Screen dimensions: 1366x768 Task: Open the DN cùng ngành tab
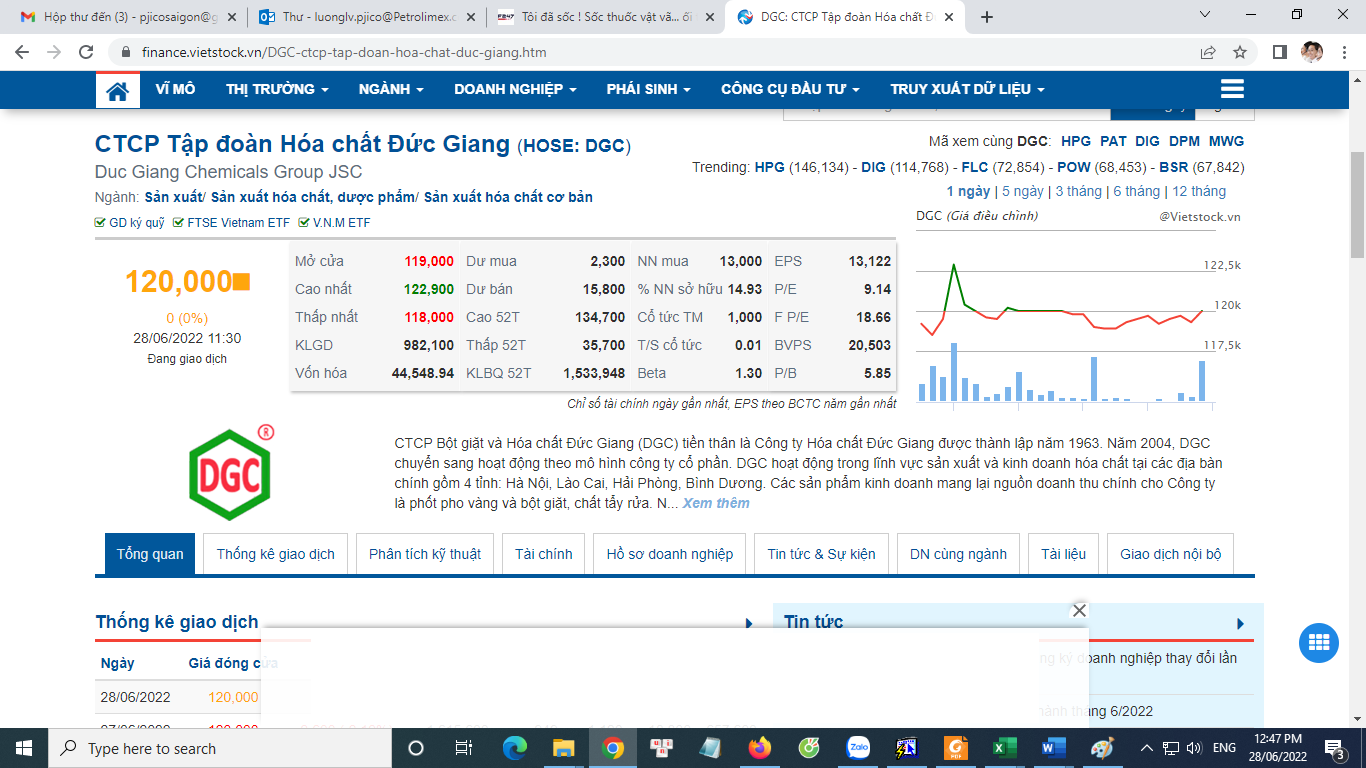click(958, 554)
